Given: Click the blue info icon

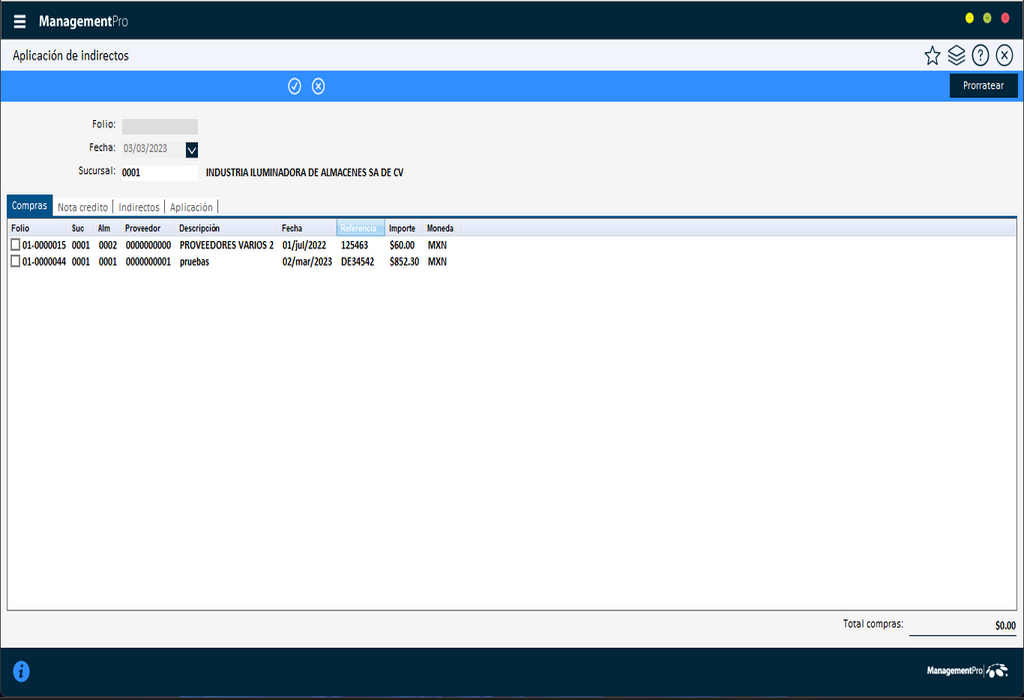Looking at the screenshot, I should [x=21, y=671].
